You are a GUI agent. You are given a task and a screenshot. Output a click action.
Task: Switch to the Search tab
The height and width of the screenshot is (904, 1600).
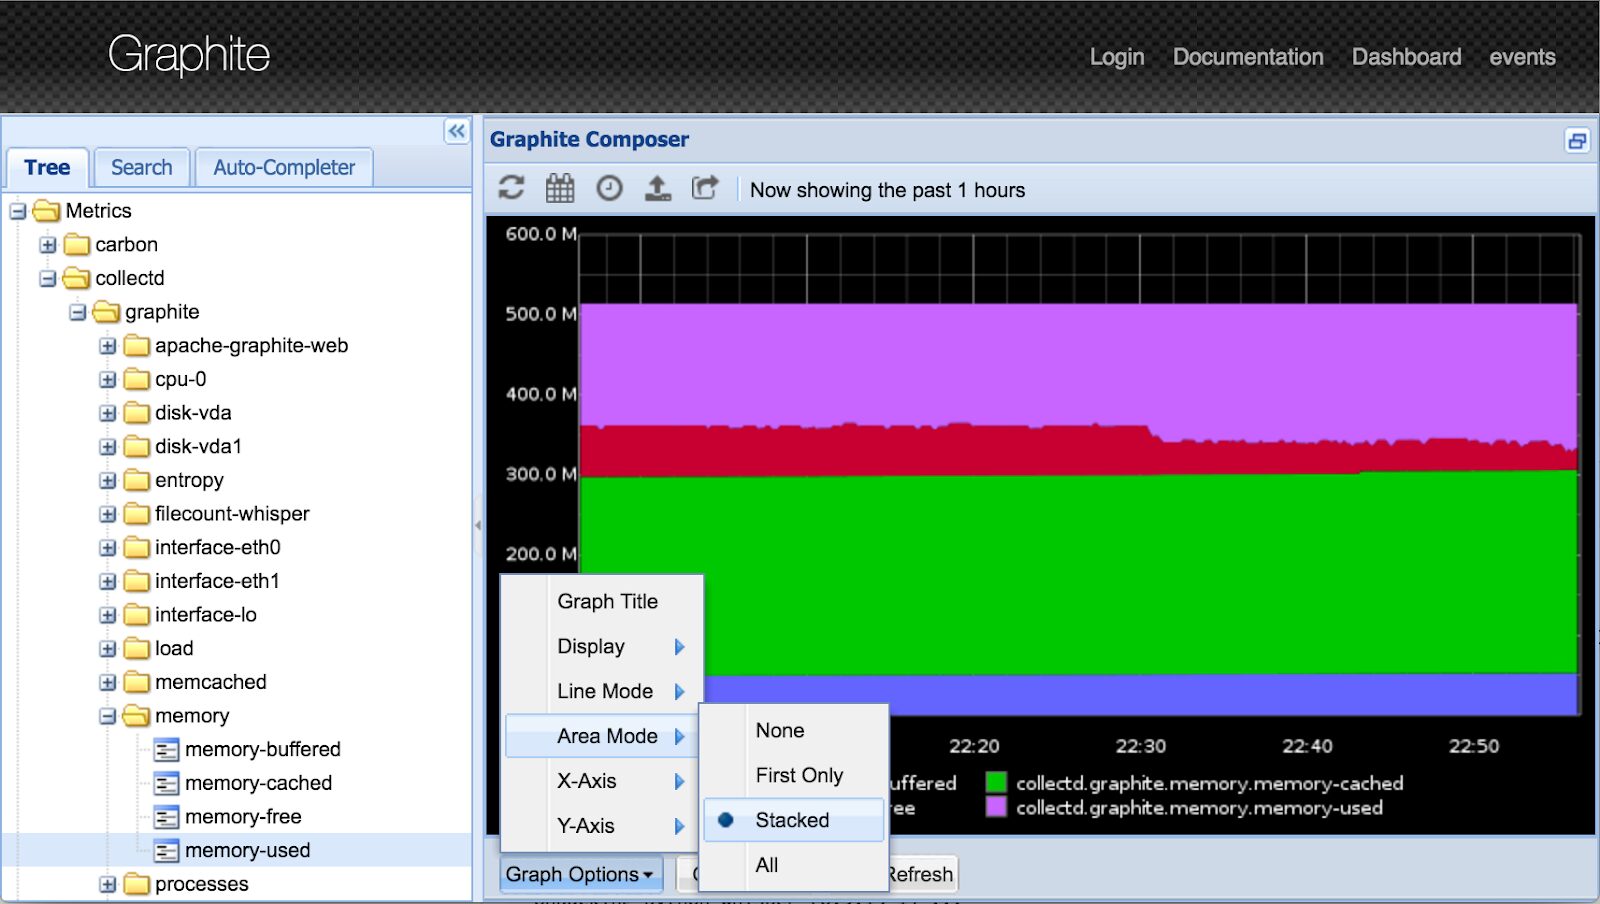(x=141, y=167)
